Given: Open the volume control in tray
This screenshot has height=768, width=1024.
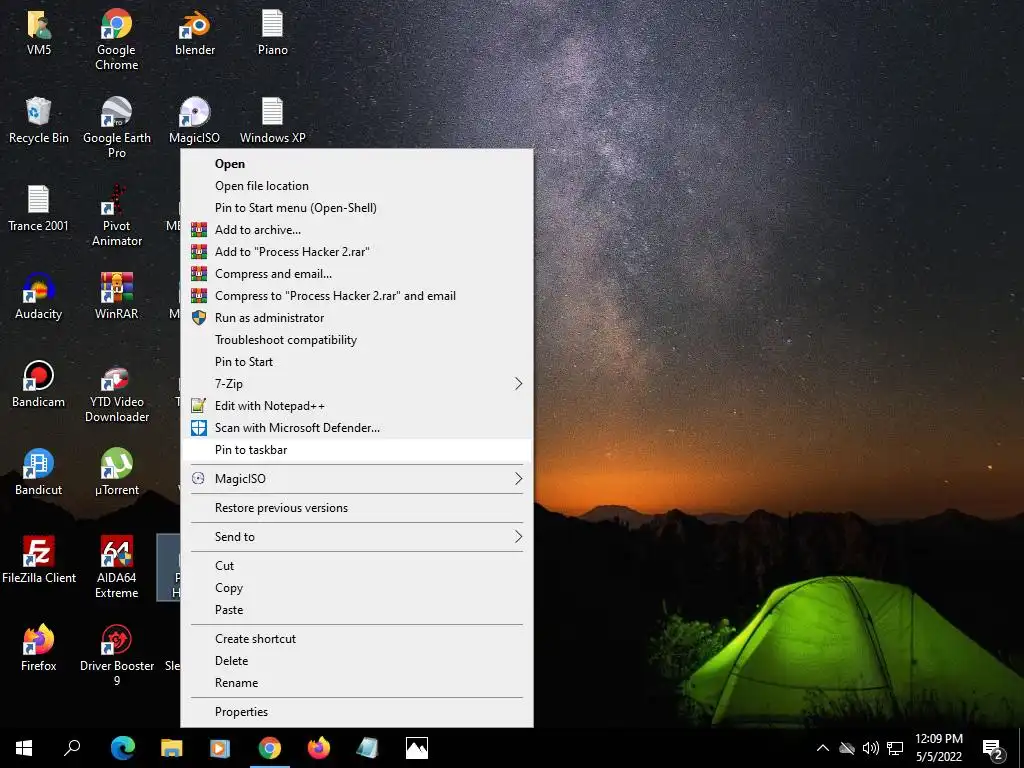Looking at the screenshot, I should click(871, 748).
